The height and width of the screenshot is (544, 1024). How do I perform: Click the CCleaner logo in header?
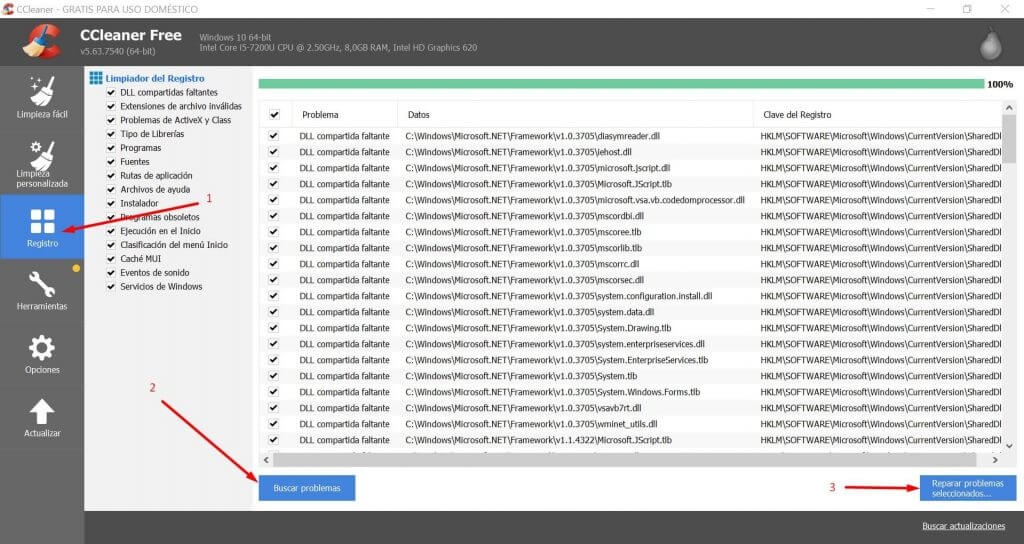tap(40, 41)
